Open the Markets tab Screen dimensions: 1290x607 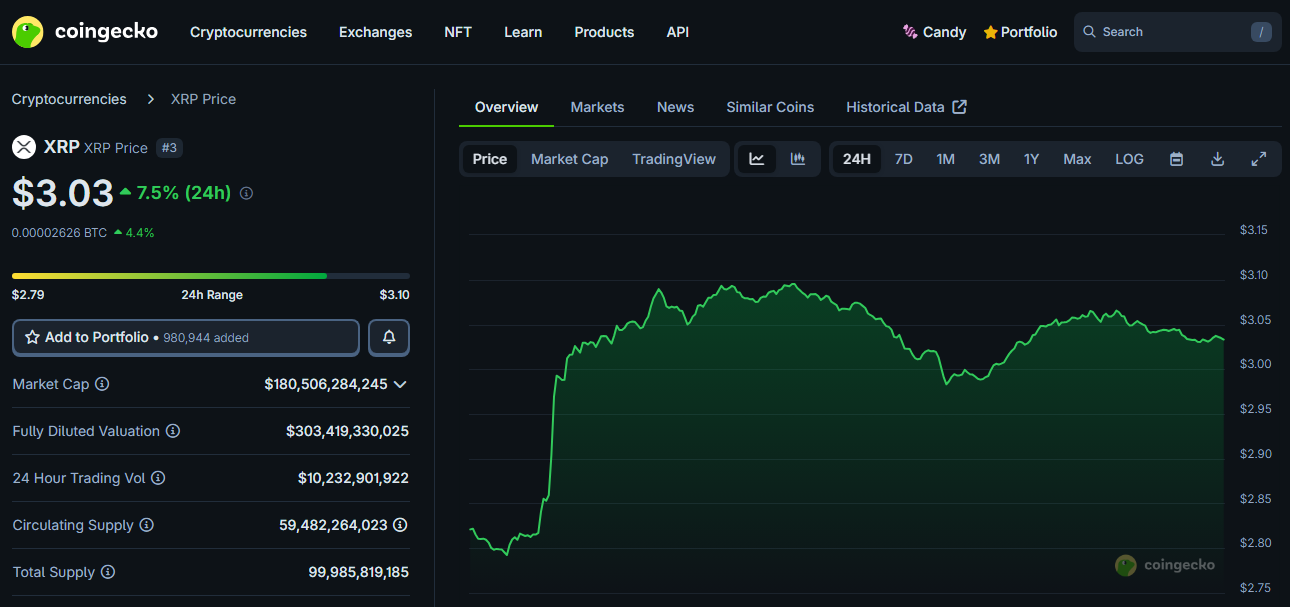pos(597,107)
